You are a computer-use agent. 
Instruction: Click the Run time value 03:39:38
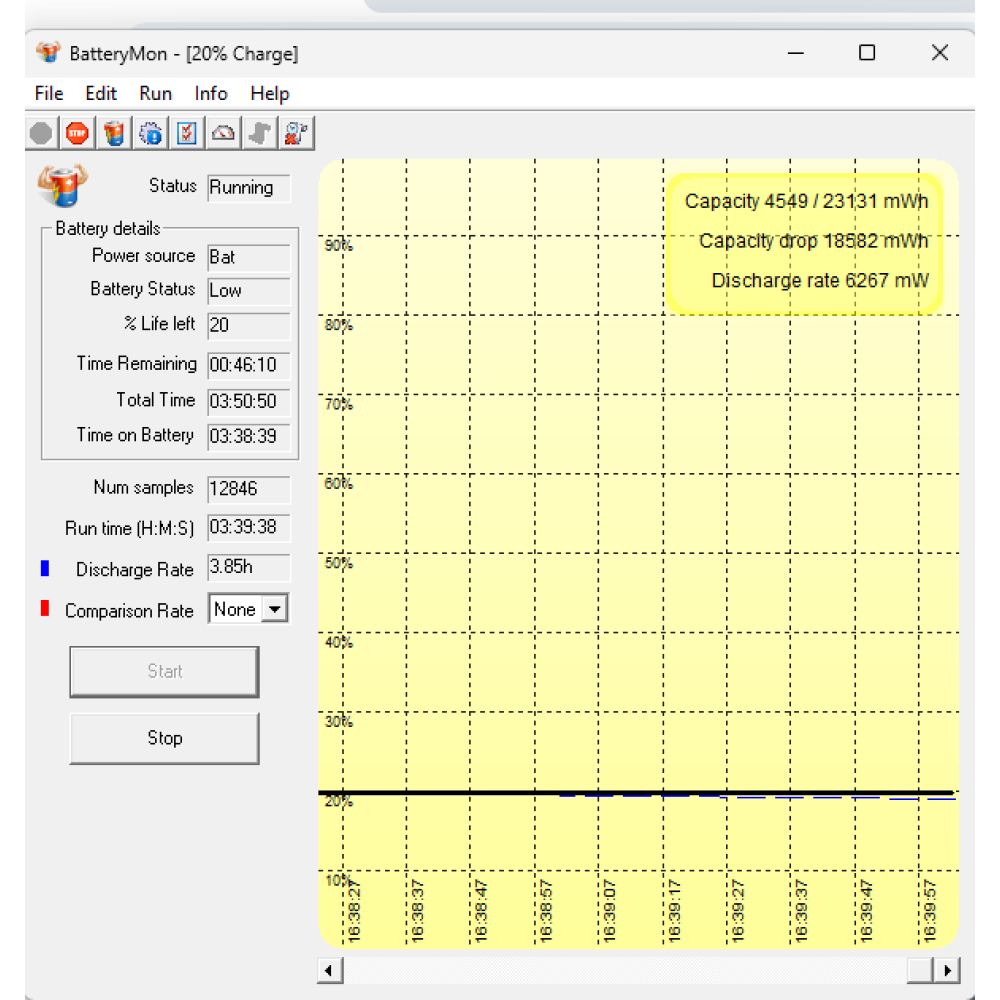pos(249,527)
